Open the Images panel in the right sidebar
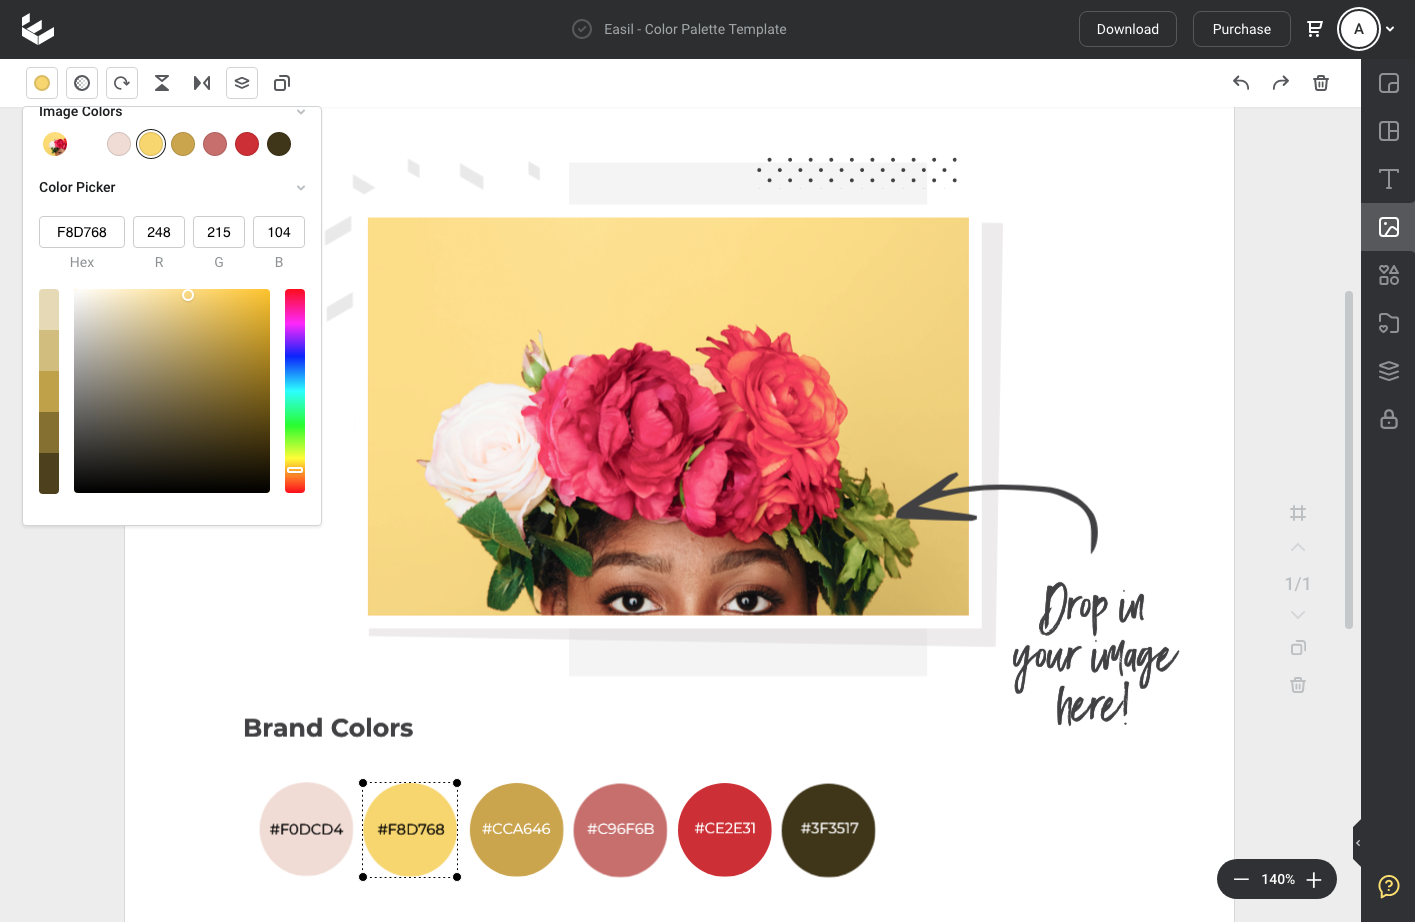Screen dimensions: 1415x922 point(1388,227)
